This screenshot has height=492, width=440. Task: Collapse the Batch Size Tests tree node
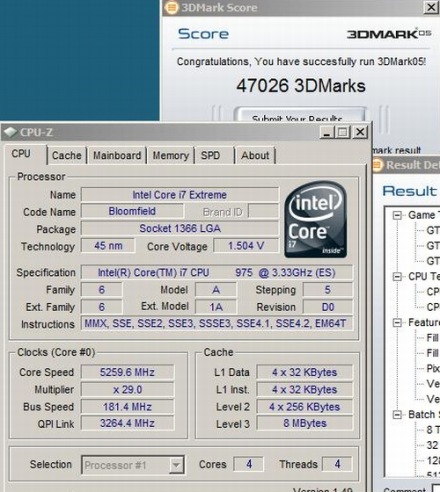pos(397,415)
